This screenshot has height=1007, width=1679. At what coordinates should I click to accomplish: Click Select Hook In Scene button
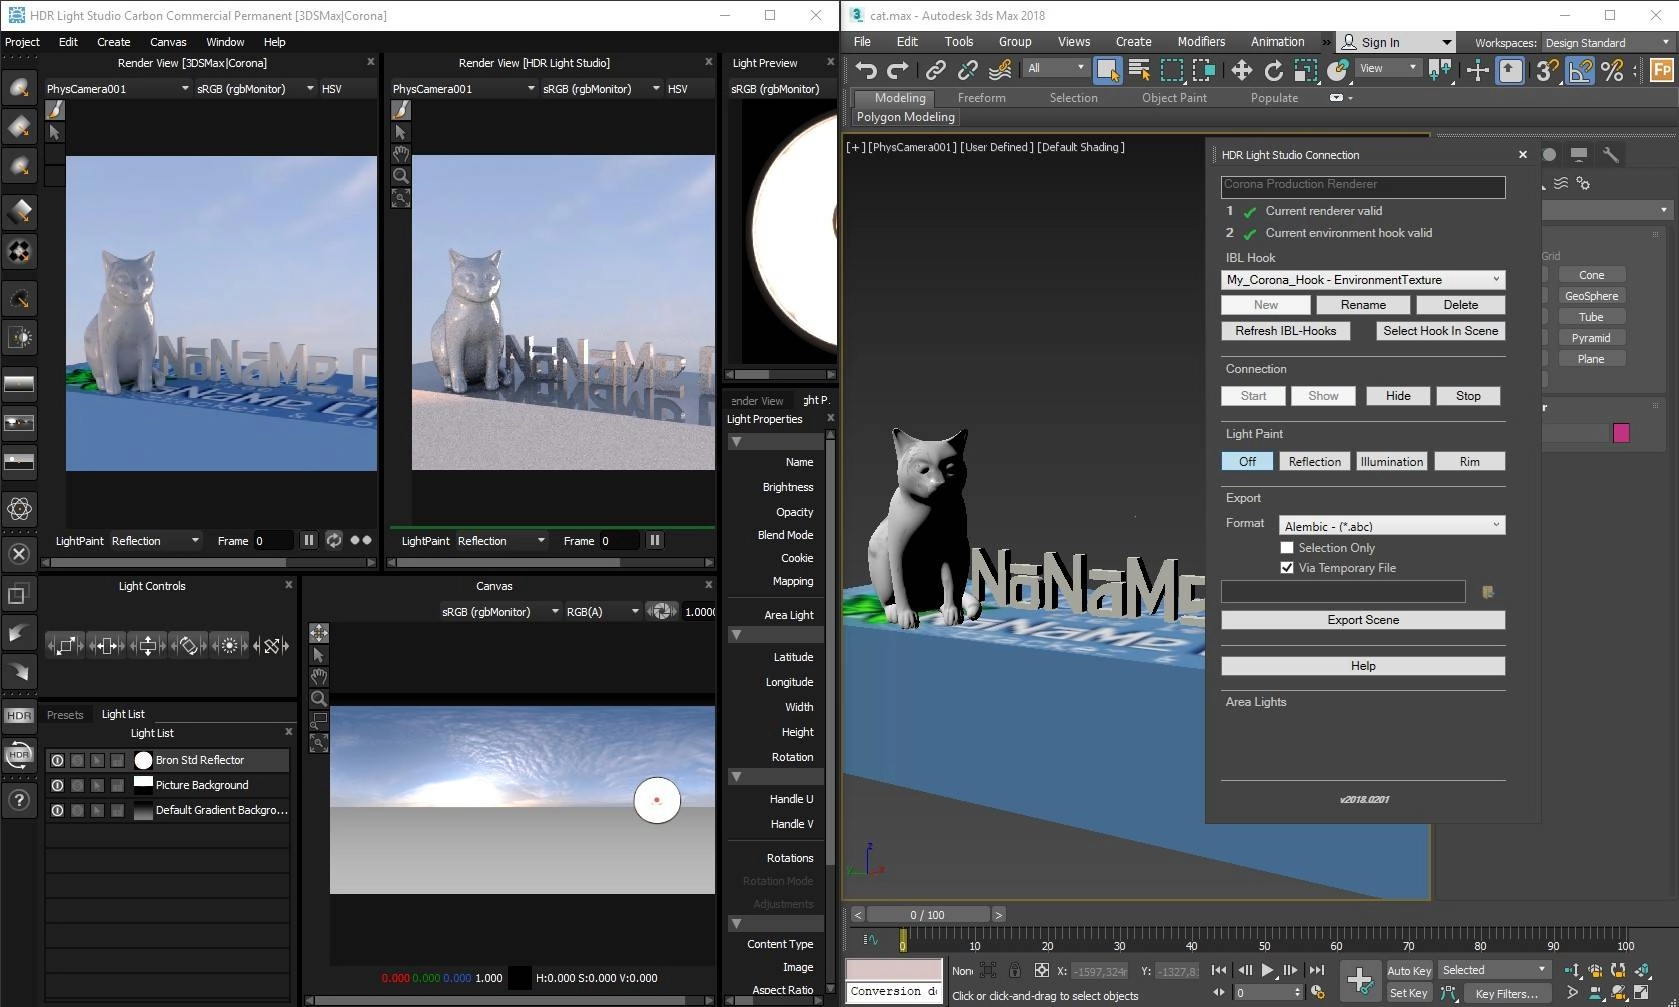coord(1440,331)
